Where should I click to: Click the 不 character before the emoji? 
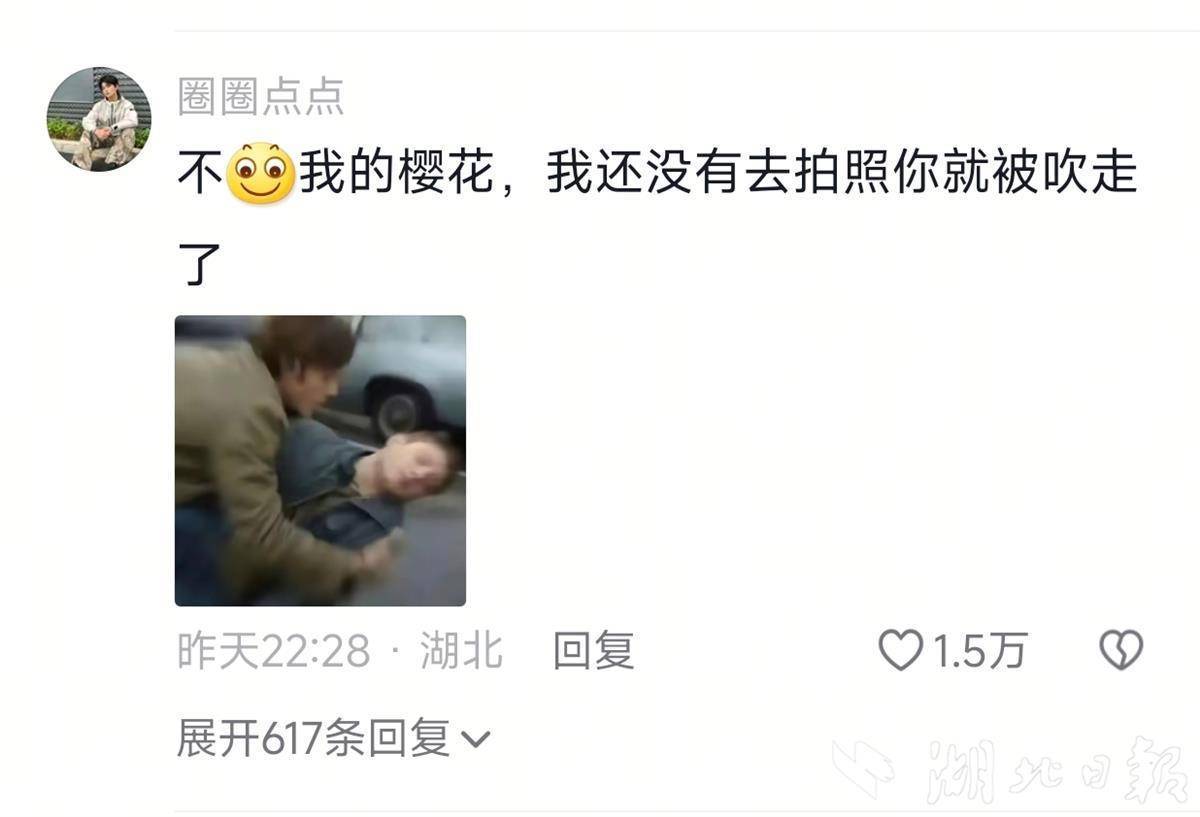(x=199, y=174)
